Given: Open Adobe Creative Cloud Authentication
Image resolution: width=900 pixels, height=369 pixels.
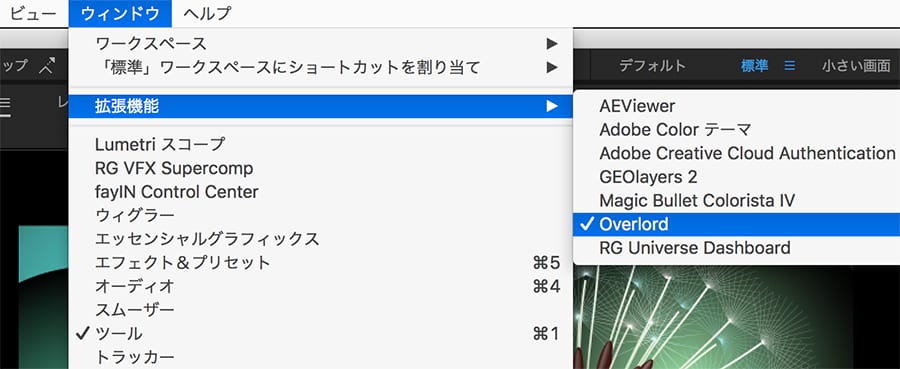Looking at the screenshot, I should 736,153.
